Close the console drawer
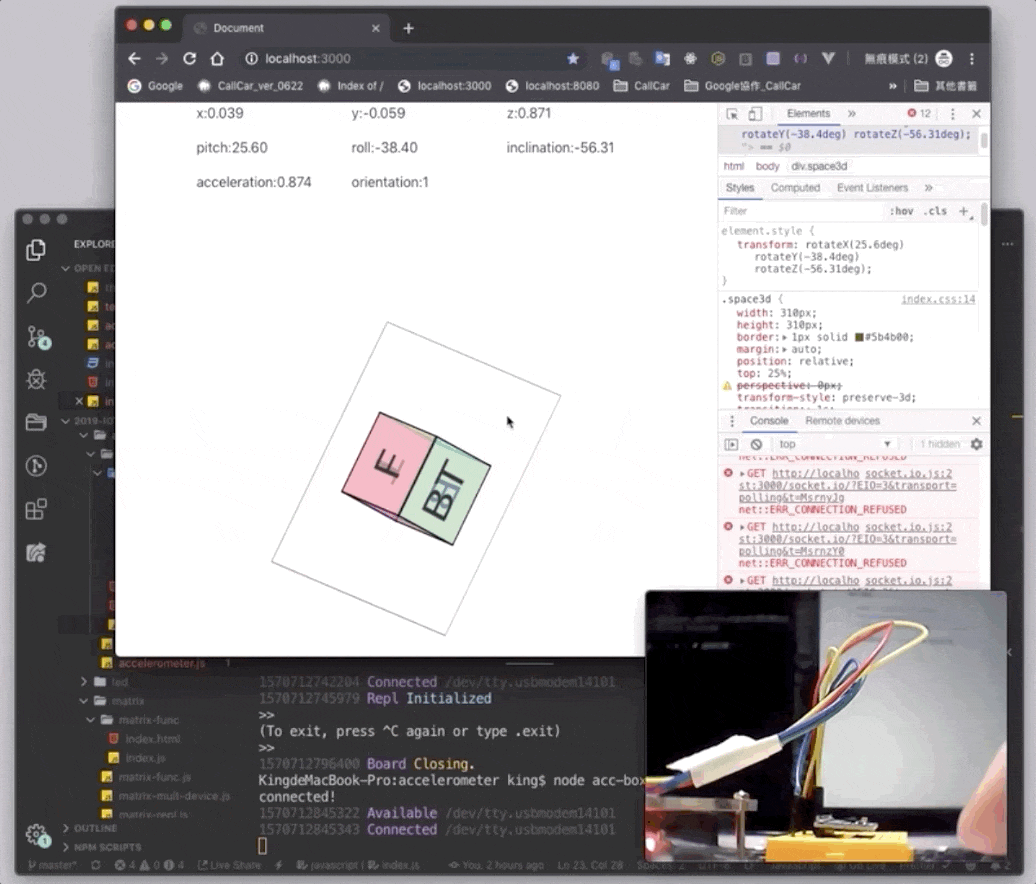Screen dimensions: 1036x884 (x=977, y=421)
